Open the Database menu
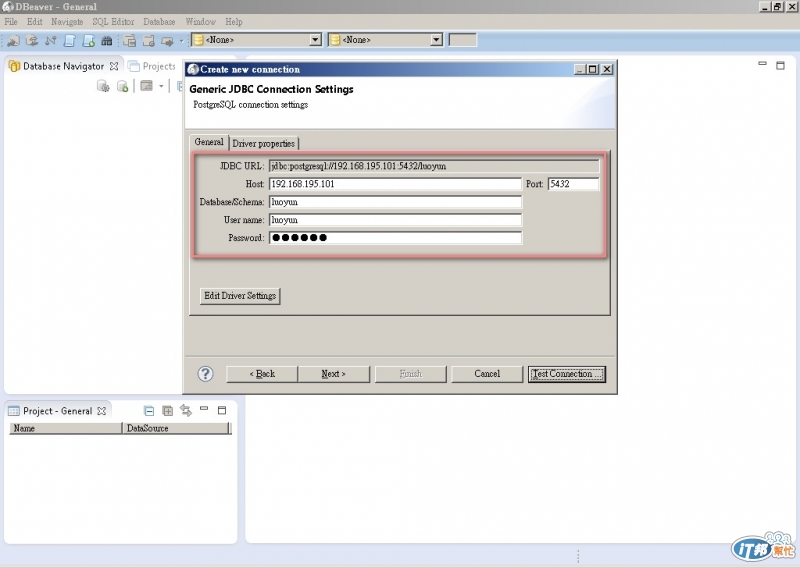Image resolution: width=800 pixels, height=568 pixels. coord(159,22)
